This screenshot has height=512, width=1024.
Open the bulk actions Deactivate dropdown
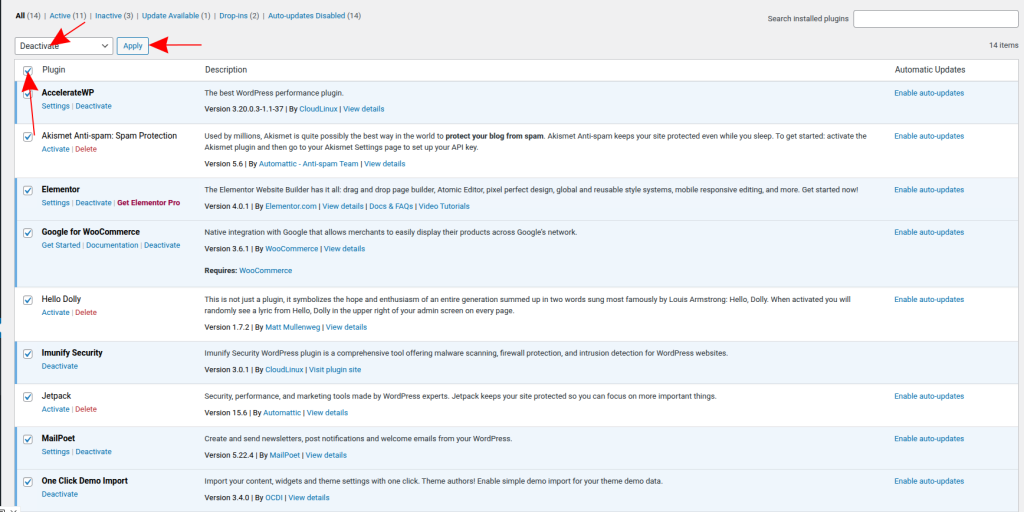[64, 46]
